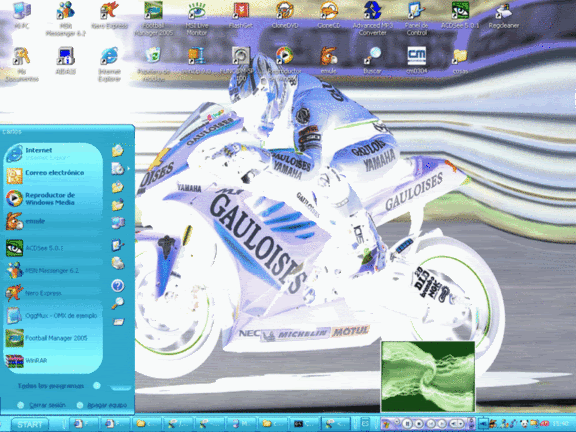Screen dimensions: 576x432
Task: Click Apagar equipo
Action: click(102, 405)
